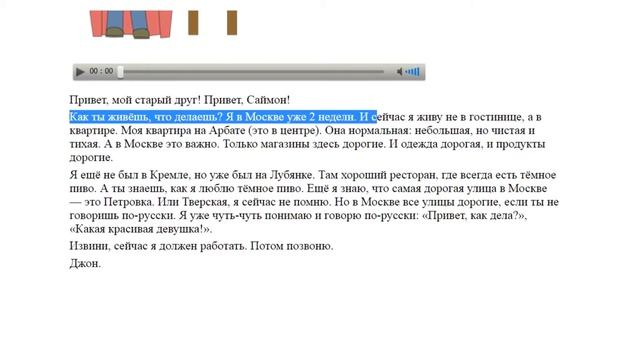Click the greeting line 'Привет, мой старый друг!'
Viewport: 640px width, 360px height.
pyautogui.click(x=135, y=100)
